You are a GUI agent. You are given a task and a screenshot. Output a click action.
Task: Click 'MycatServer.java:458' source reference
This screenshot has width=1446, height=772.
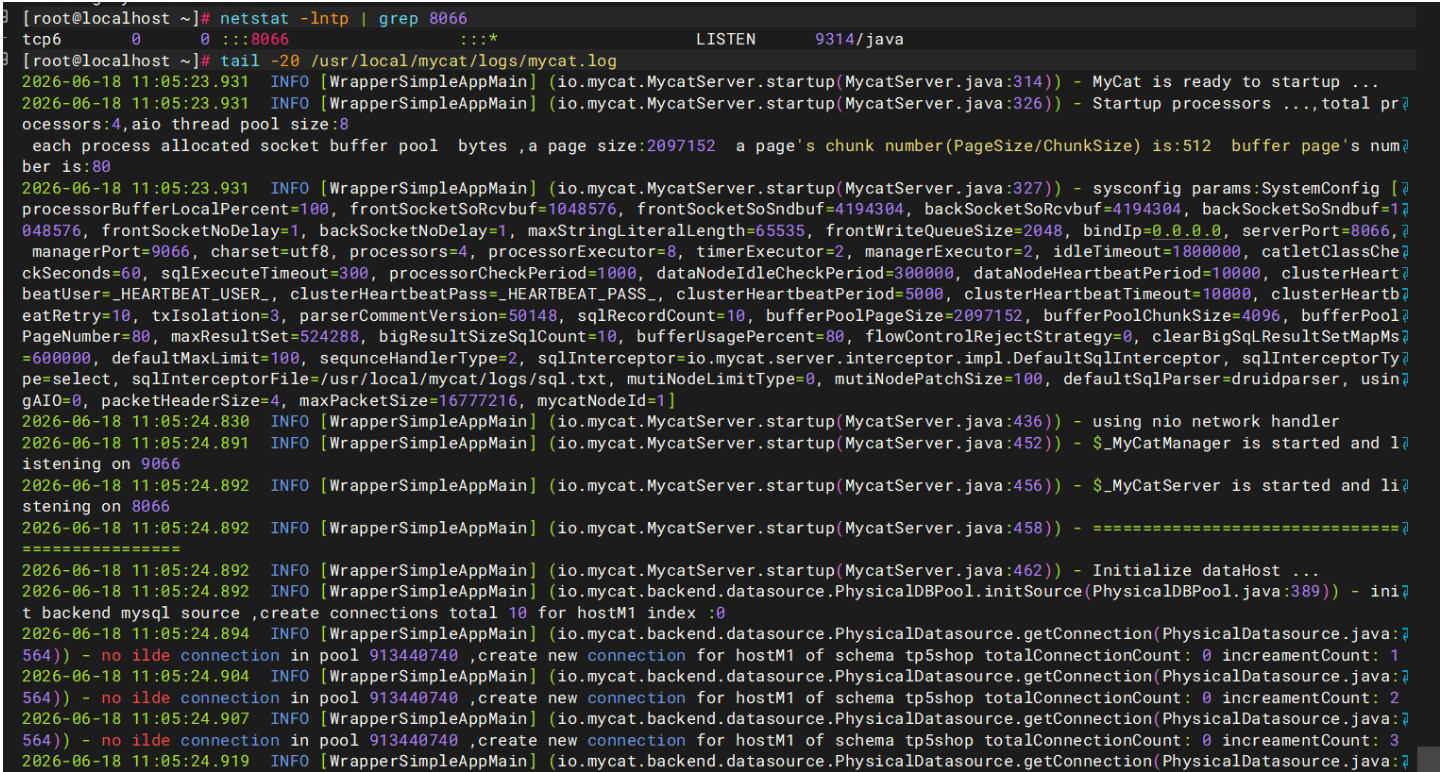(943, 528)
